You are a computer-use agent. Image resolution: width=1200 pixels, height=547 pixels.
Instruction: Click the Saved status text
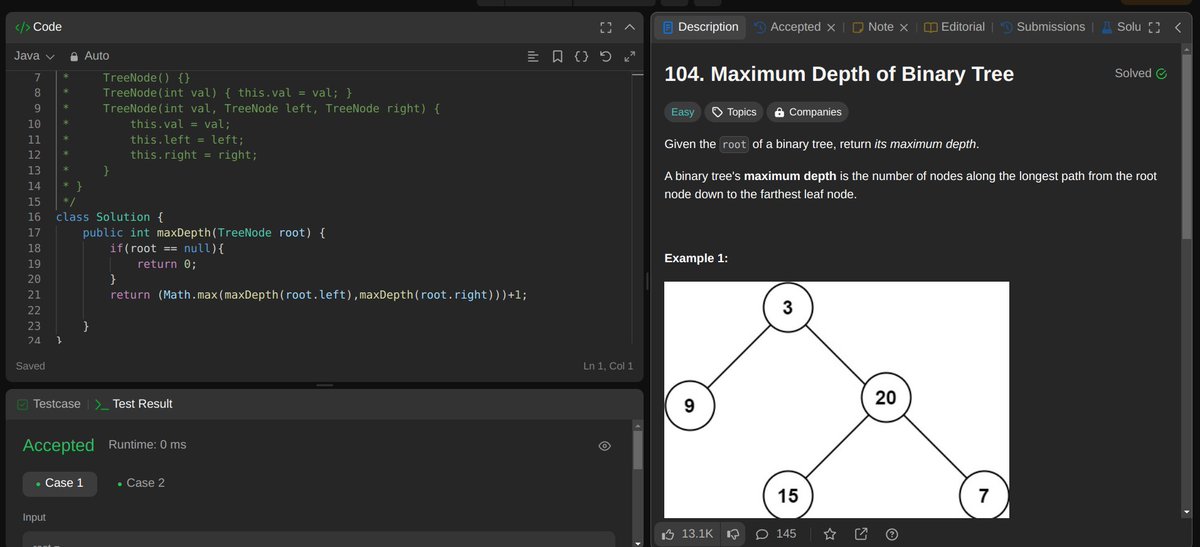[30, 366]
